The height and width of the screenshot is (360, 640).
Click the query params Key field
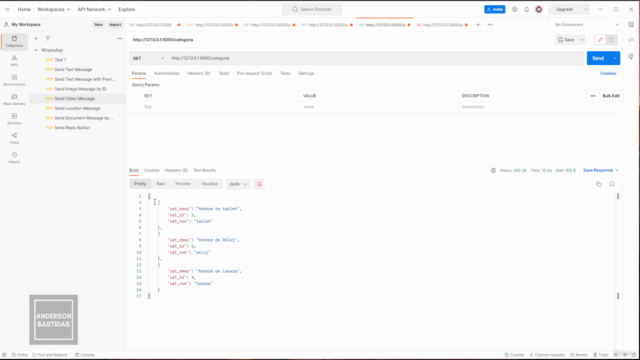(221, 107)
